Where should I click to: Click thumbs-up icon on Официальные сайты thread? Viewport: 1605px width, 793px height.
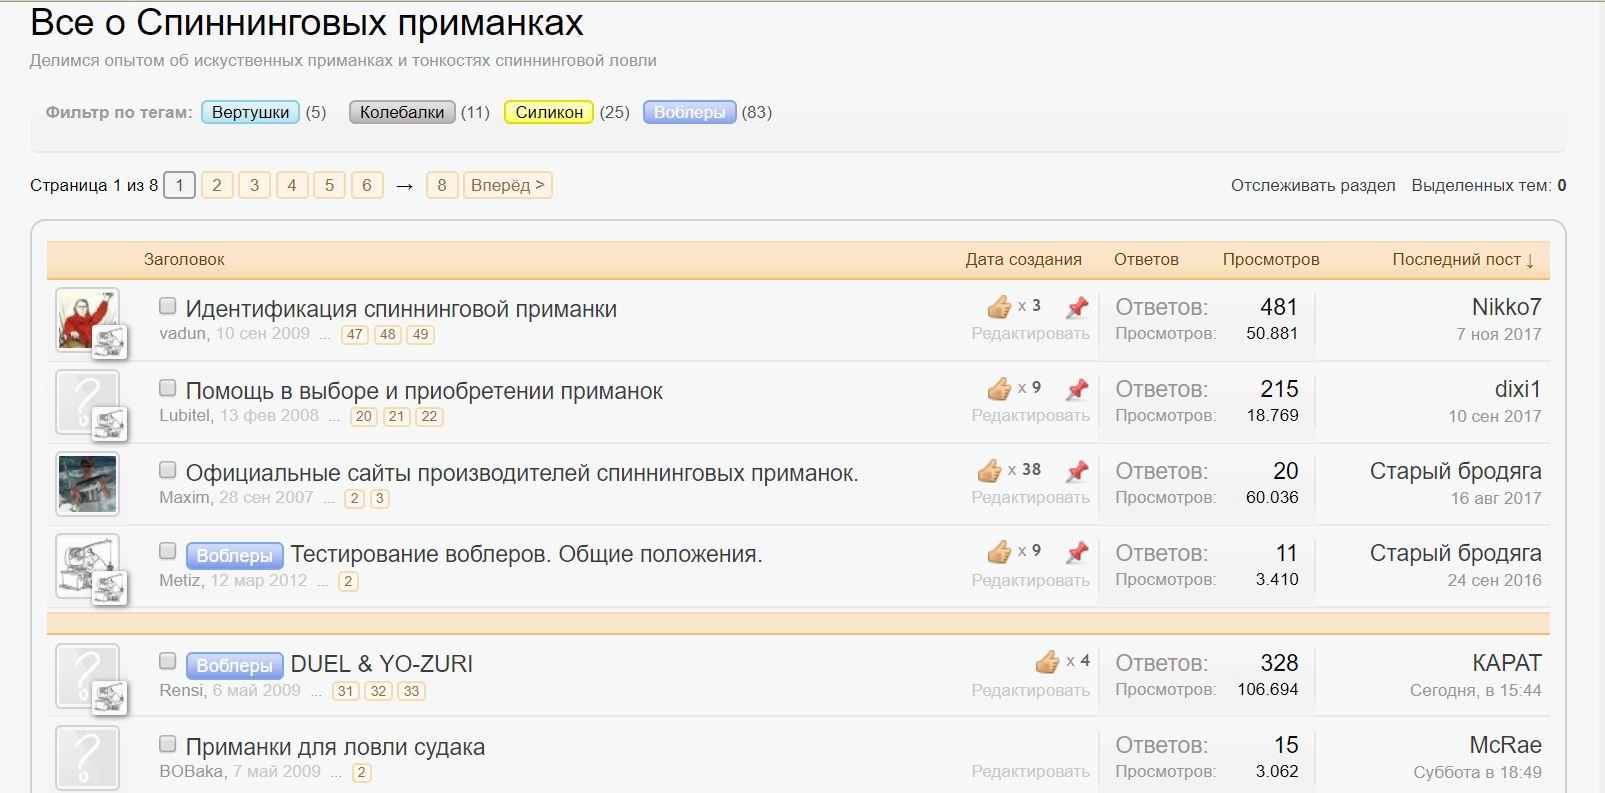click(x=989, y=471)
